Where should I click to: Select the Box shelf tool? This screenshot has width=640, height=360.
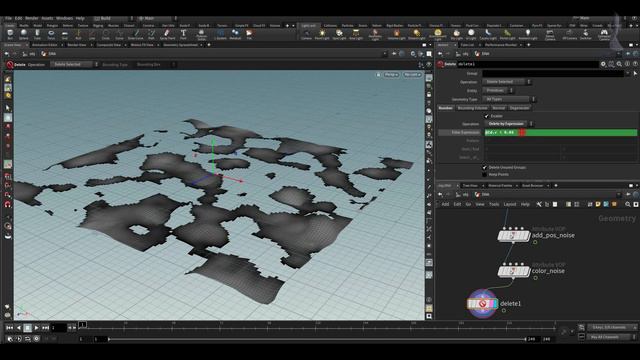tap(10, 34)
